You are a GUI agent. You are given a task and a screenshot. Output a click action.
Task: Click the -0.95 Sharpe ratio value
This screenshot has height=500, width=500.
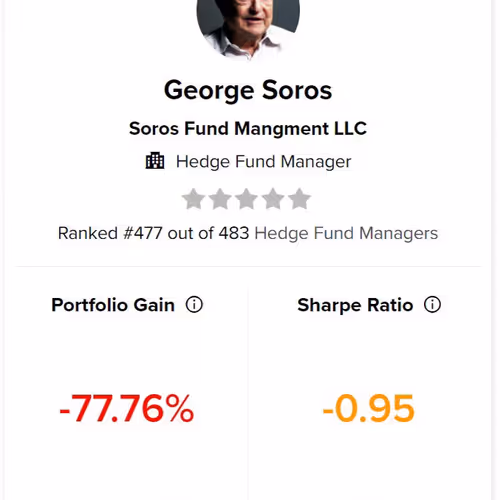point(368,408)
